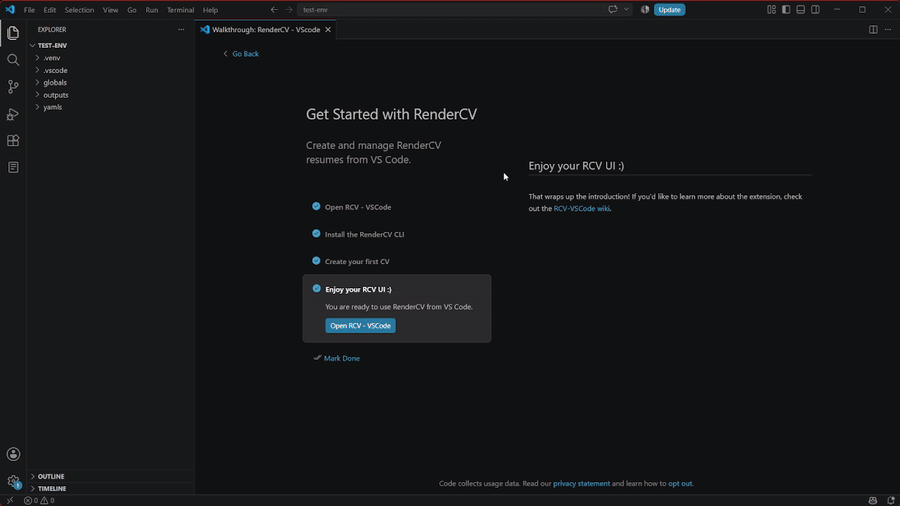The image size is (900, 506).
Task: Open the Help menu
Action: [x=210, y=10]
